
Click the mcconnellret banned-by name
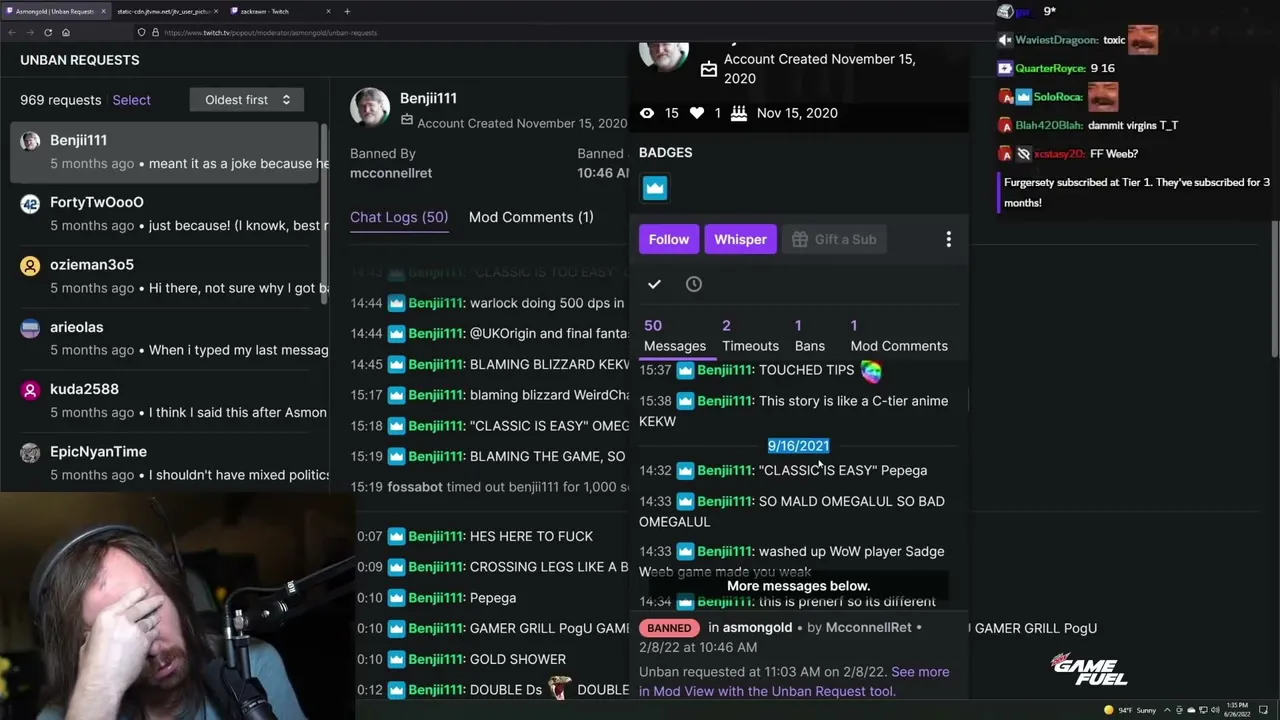[x=391, y=173]
